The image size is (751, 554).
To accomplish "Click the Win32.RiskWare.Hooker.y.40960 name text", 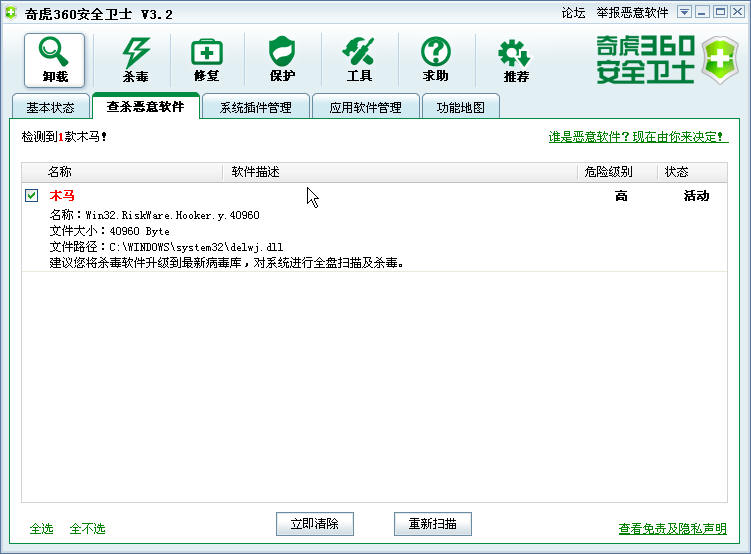I will 172,215.
